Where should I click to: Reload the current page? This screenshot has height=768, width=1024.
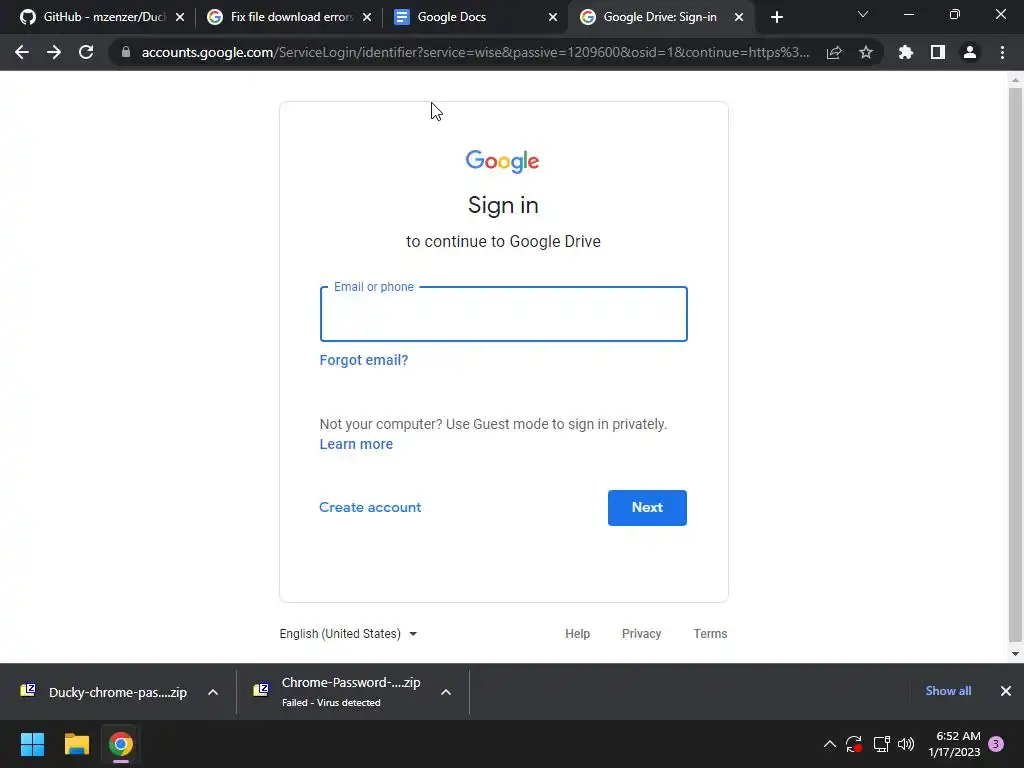coord(86,52)
